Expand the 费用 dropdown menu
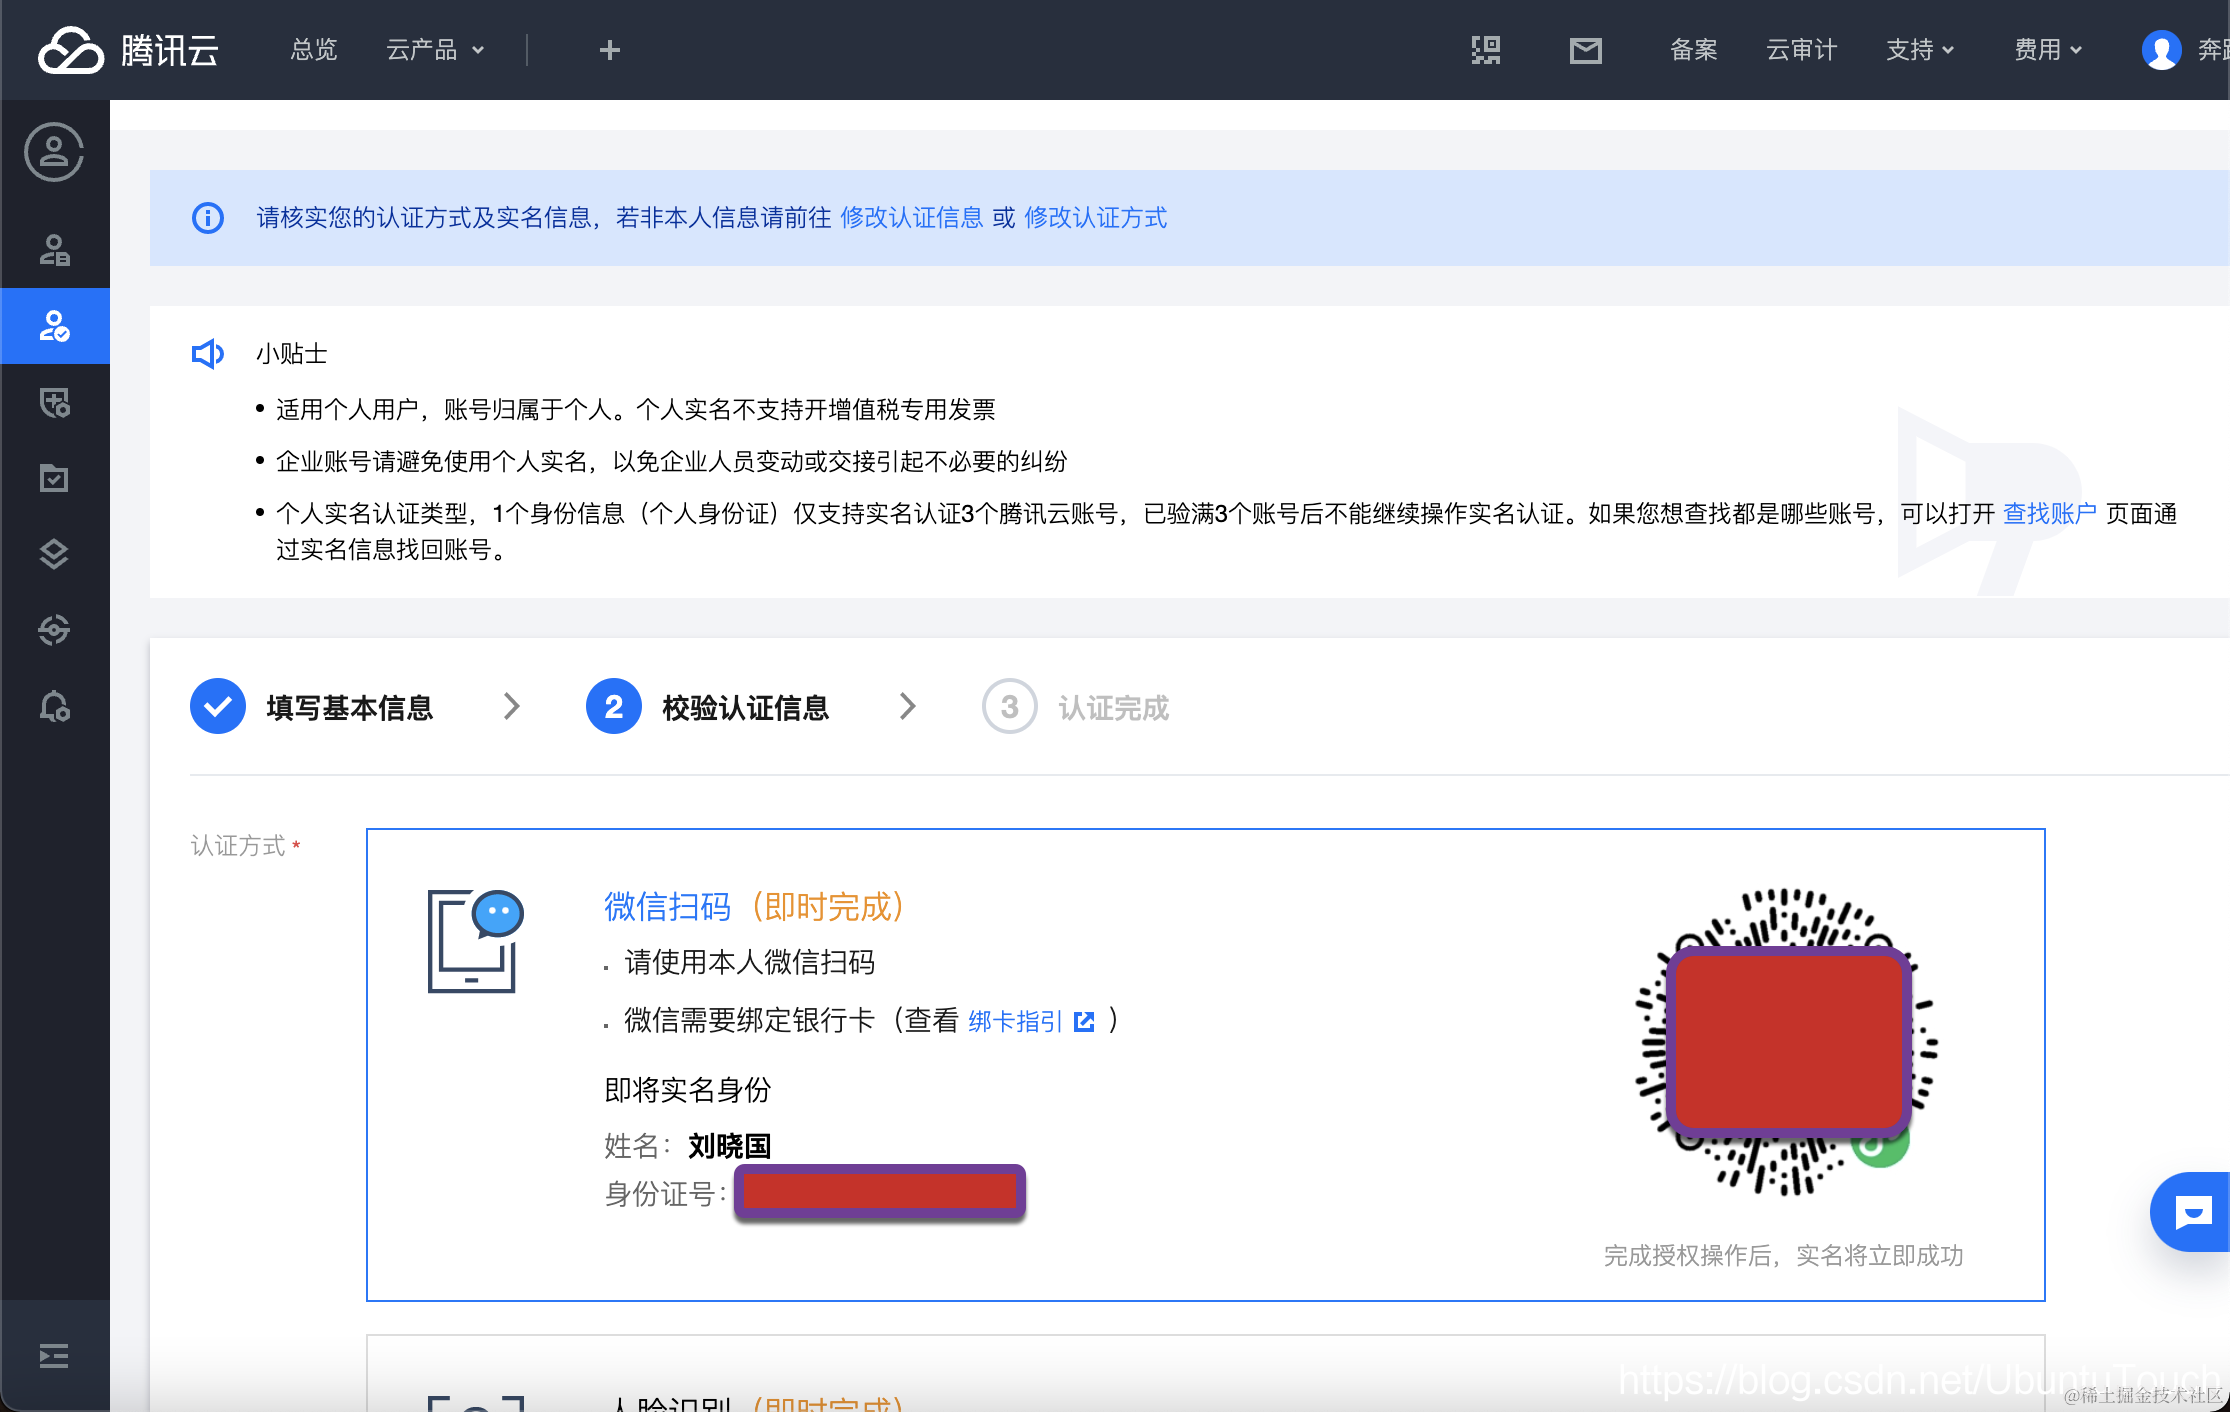 [x=2047, y=50]
